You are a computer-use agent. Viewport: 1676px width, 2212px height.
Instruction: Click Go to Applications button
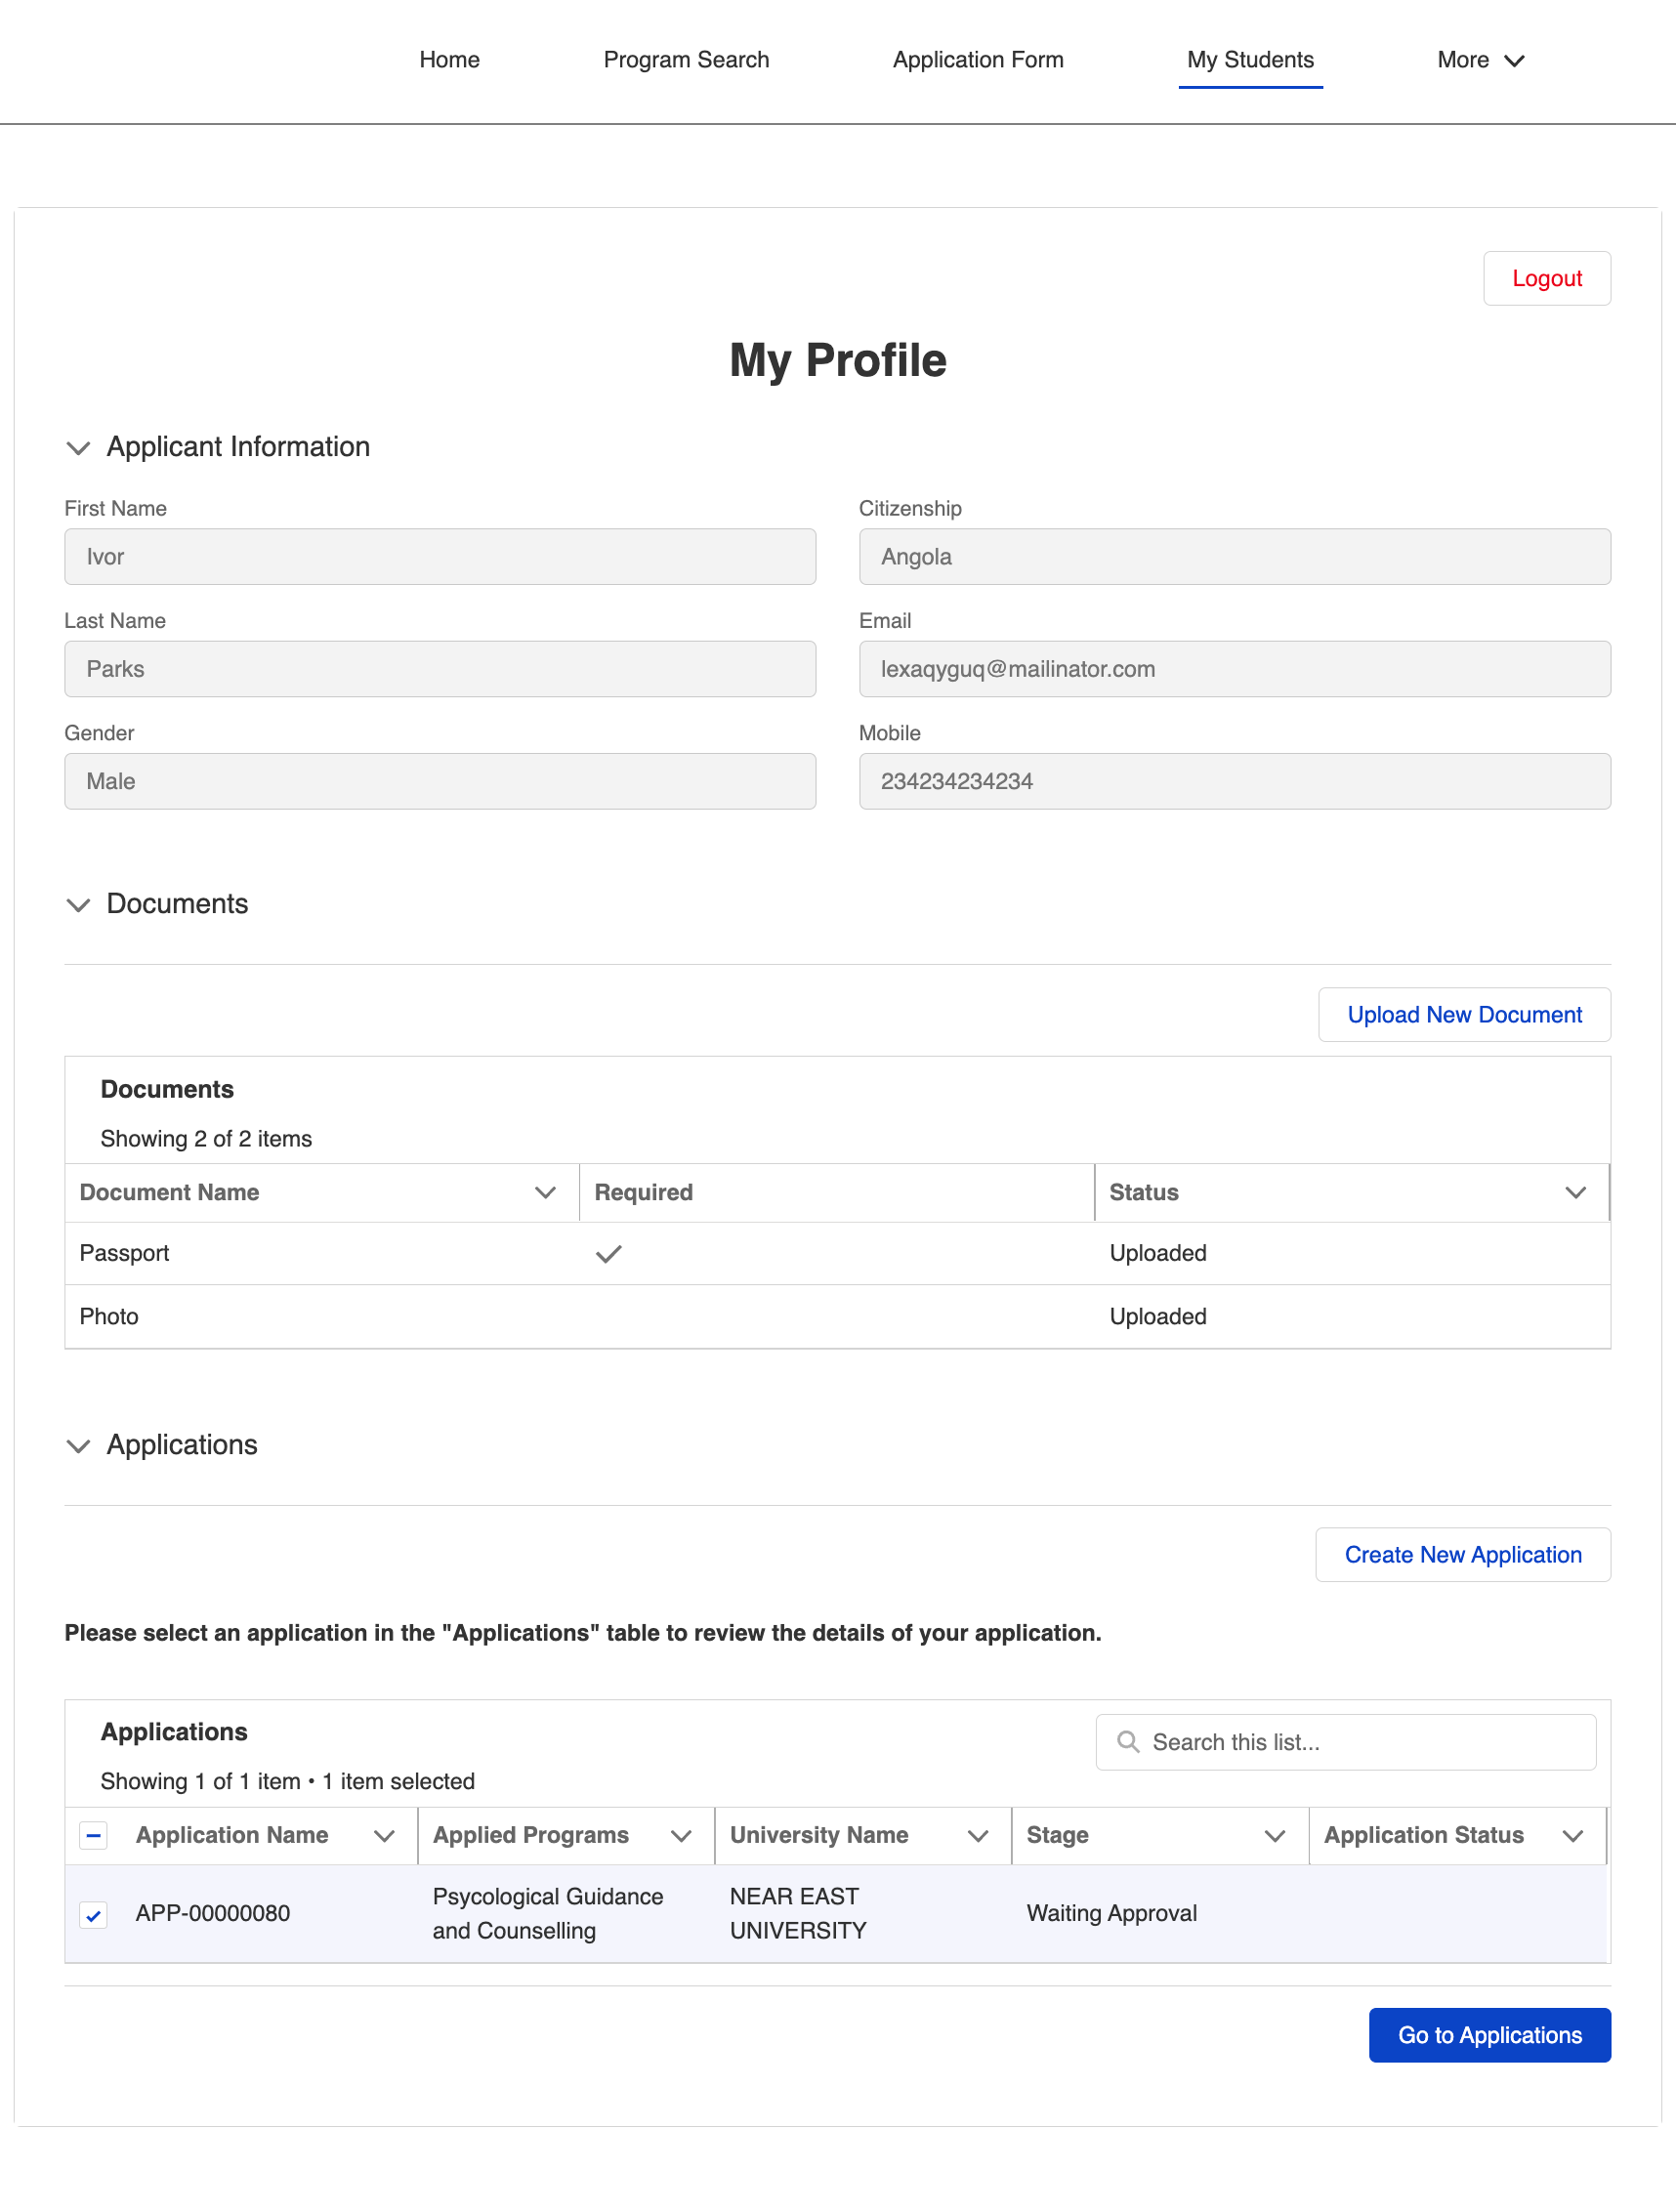coord(1489,2034)
